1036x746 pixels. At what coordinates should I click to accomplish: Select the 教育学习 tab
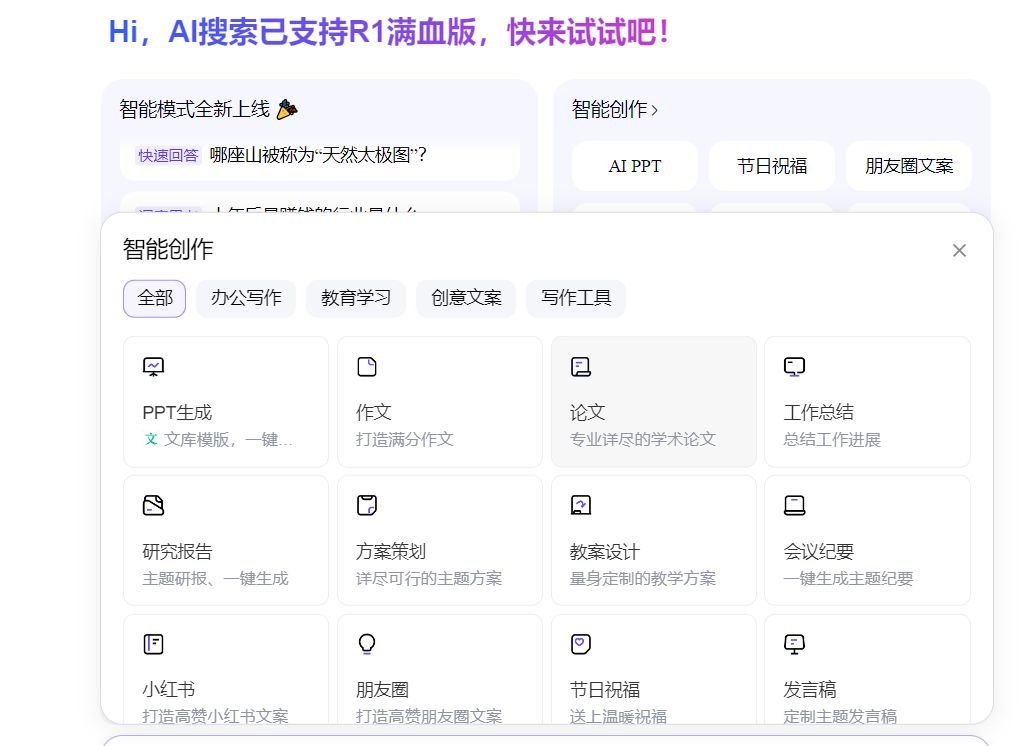tap(356, 298)
